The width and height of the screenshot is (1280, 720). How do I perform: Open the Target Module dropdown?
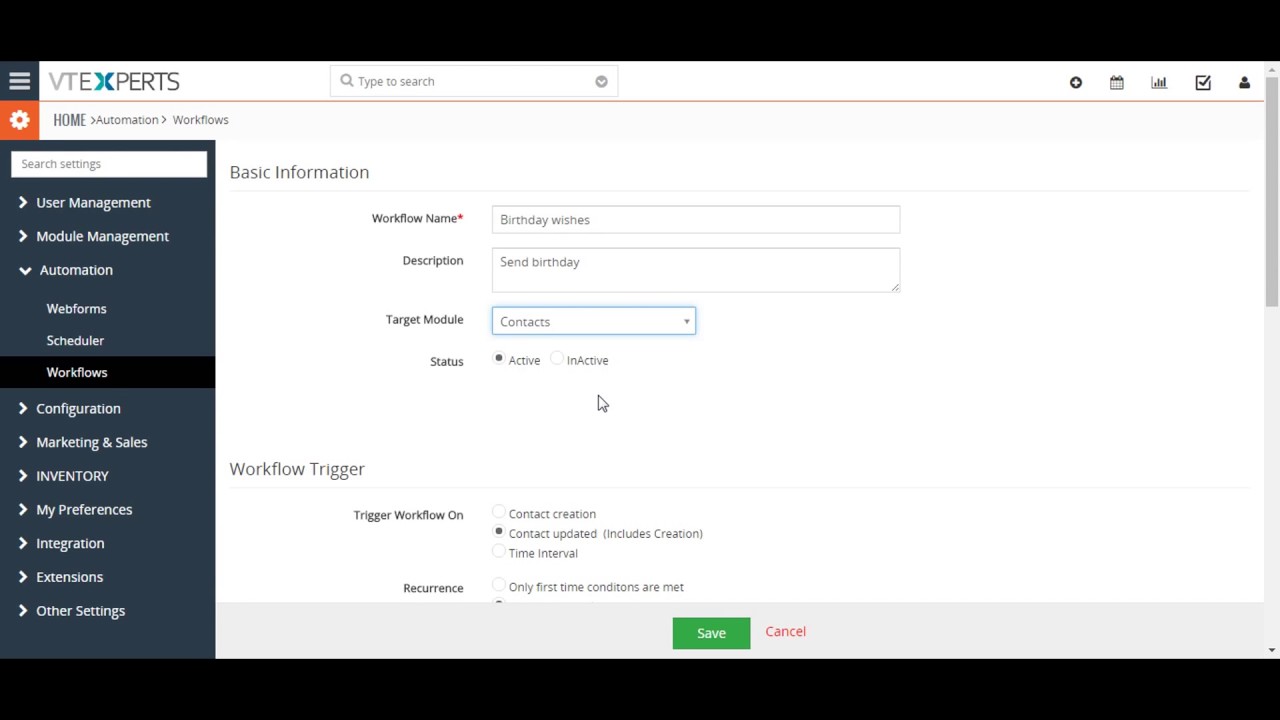(593, 321)
